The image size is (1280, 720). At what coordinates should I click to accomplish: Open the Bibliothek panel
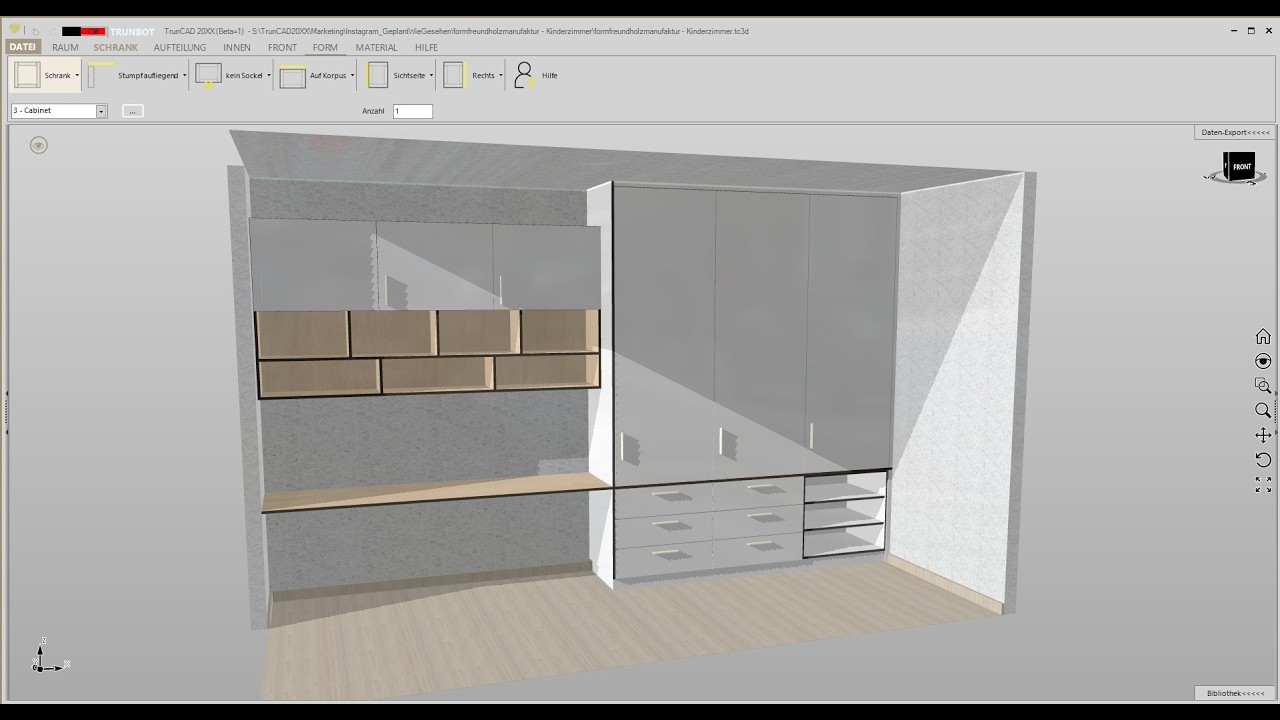click(x=1235, y=693)
